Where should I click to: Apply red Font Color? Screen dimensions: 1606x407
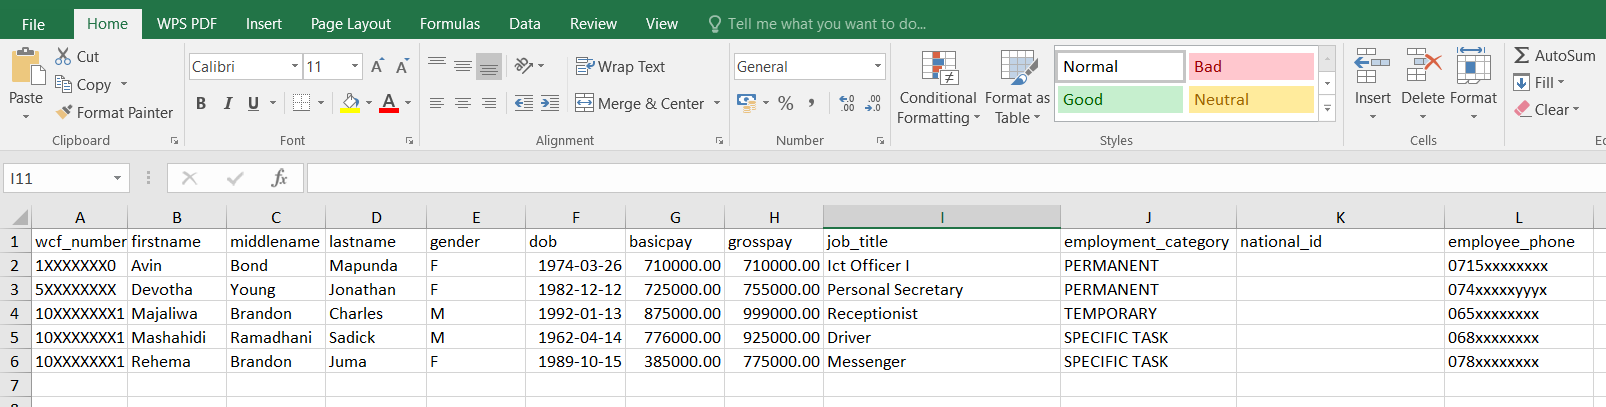tap(389, 103)
